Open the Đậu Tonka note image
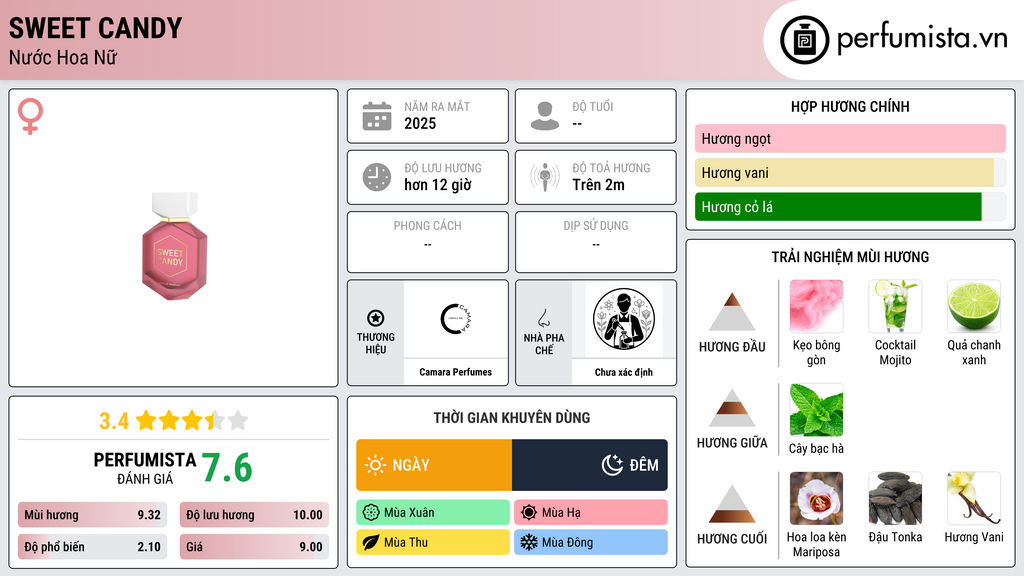The image size is (1024, 576). pyautogui.click(x=895, y=498)
